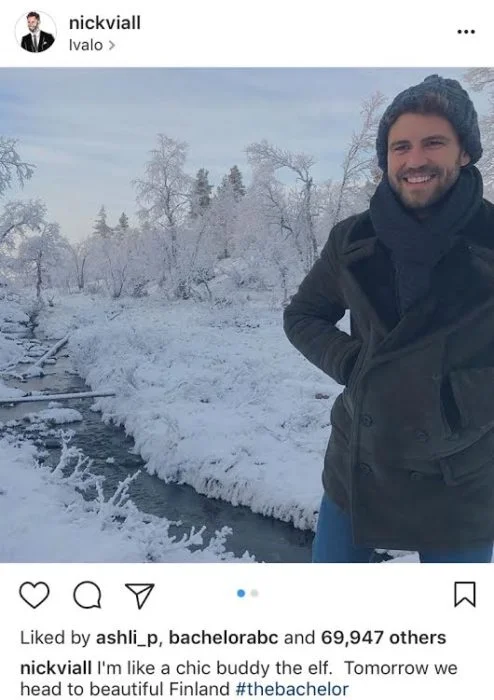The width and height of the screenshot is (494, 700).
Task: Click the nickviall username in the header
Action: pos(105,22)
